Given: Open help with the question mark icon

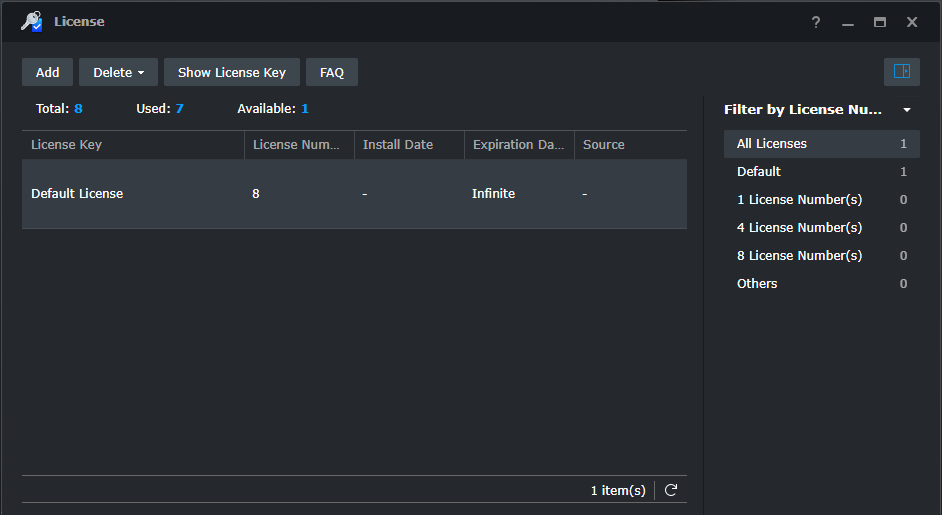Looking at the screenshot, I should click(815, 22).
